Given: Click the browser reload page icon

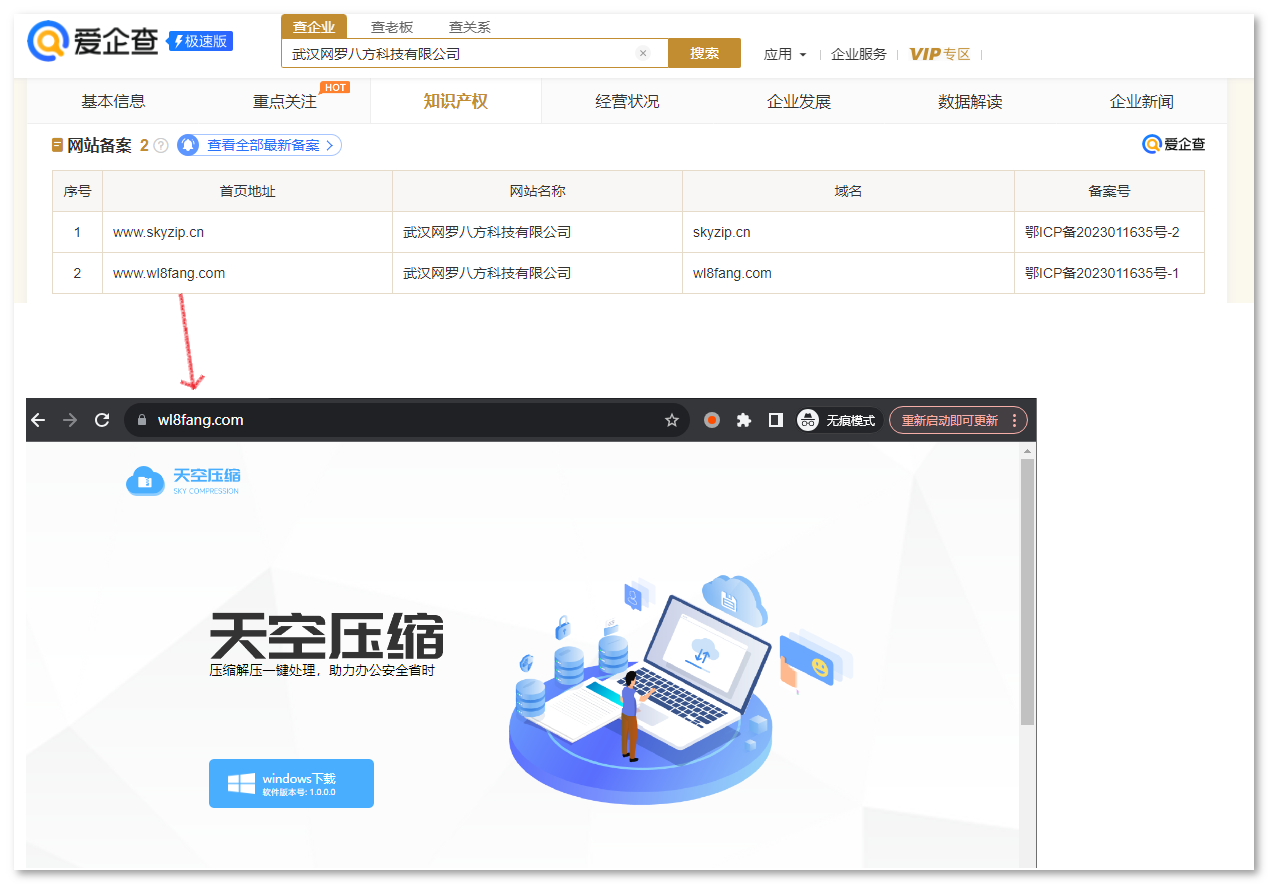Looking at the screenshot, I should [x=101, y=420].
